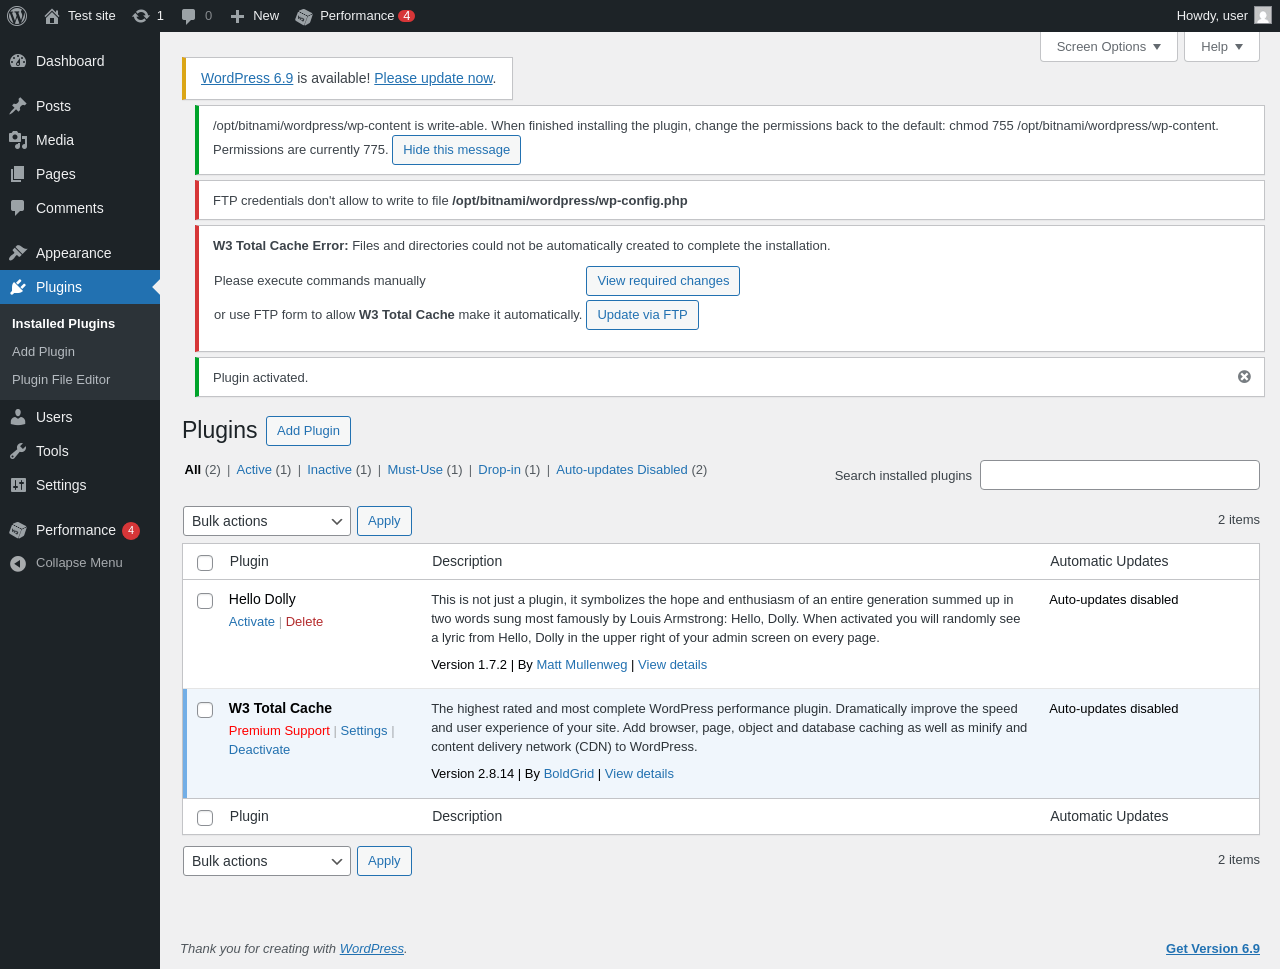Delete the Hello Dolly plugin
The height and width of the screenshot is (969, 1280).
point(304,622)
